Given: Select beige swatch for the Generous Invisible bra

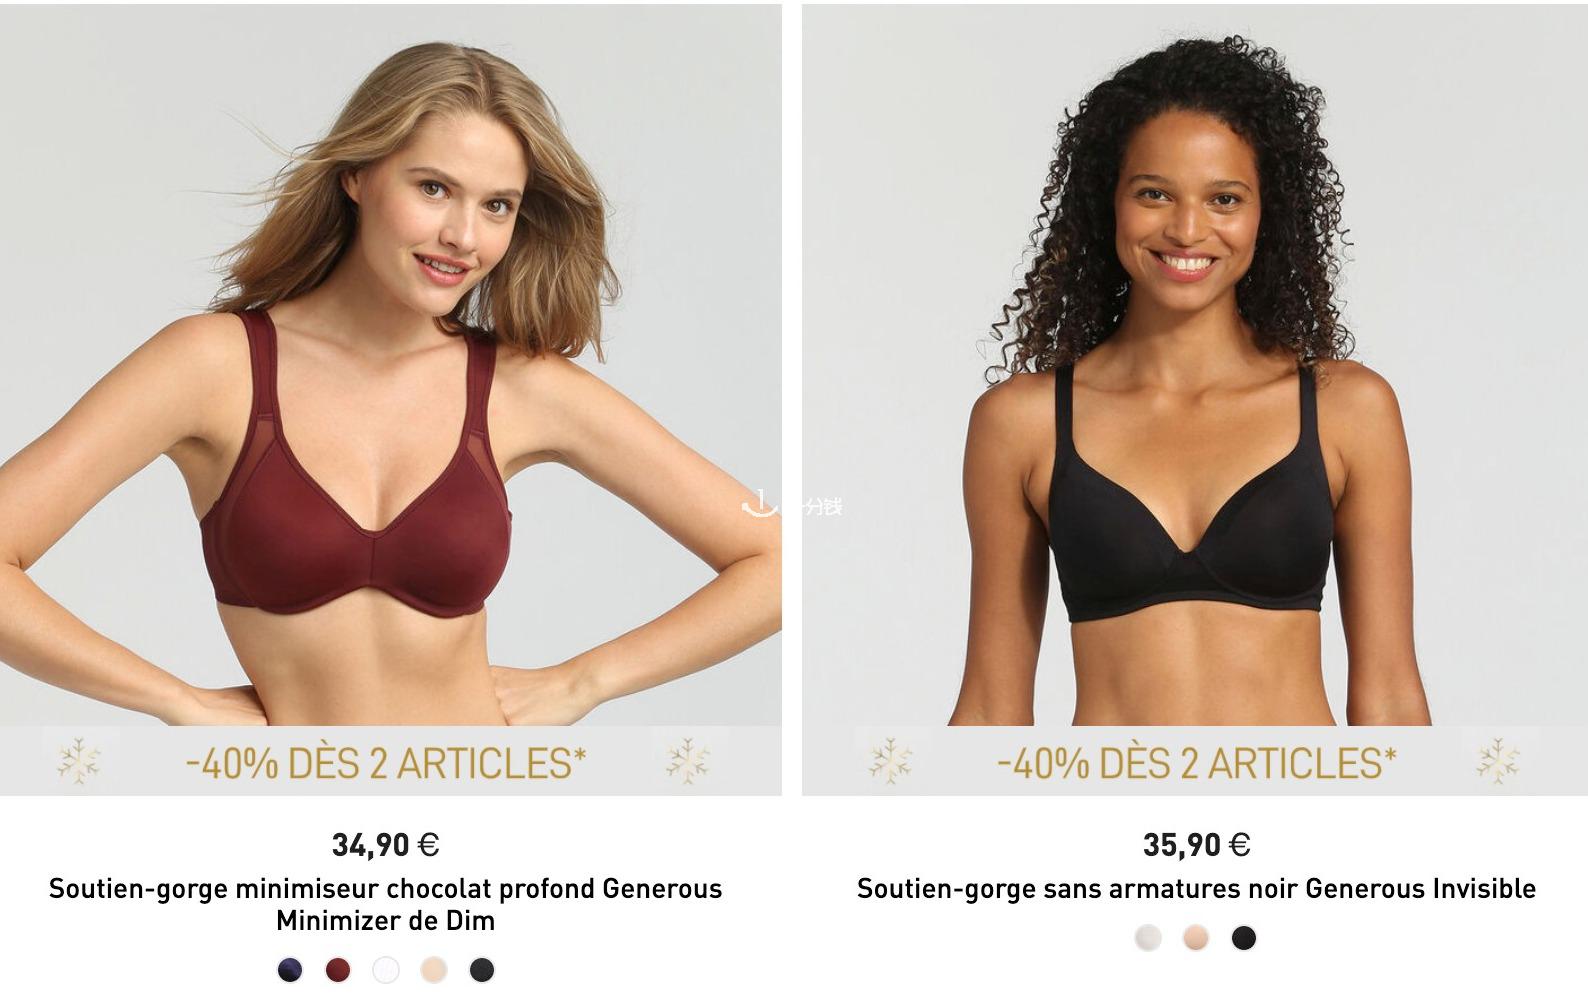Looking at the screenshot, I should (1196, 937).
